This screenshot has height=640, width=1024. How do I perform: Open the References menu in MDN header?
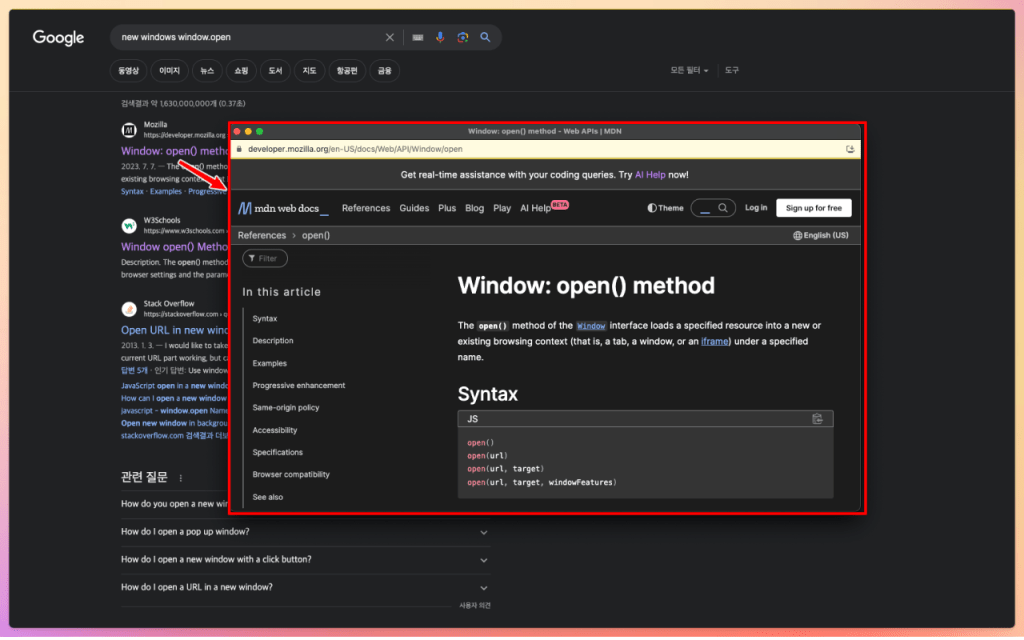[365, 208]
